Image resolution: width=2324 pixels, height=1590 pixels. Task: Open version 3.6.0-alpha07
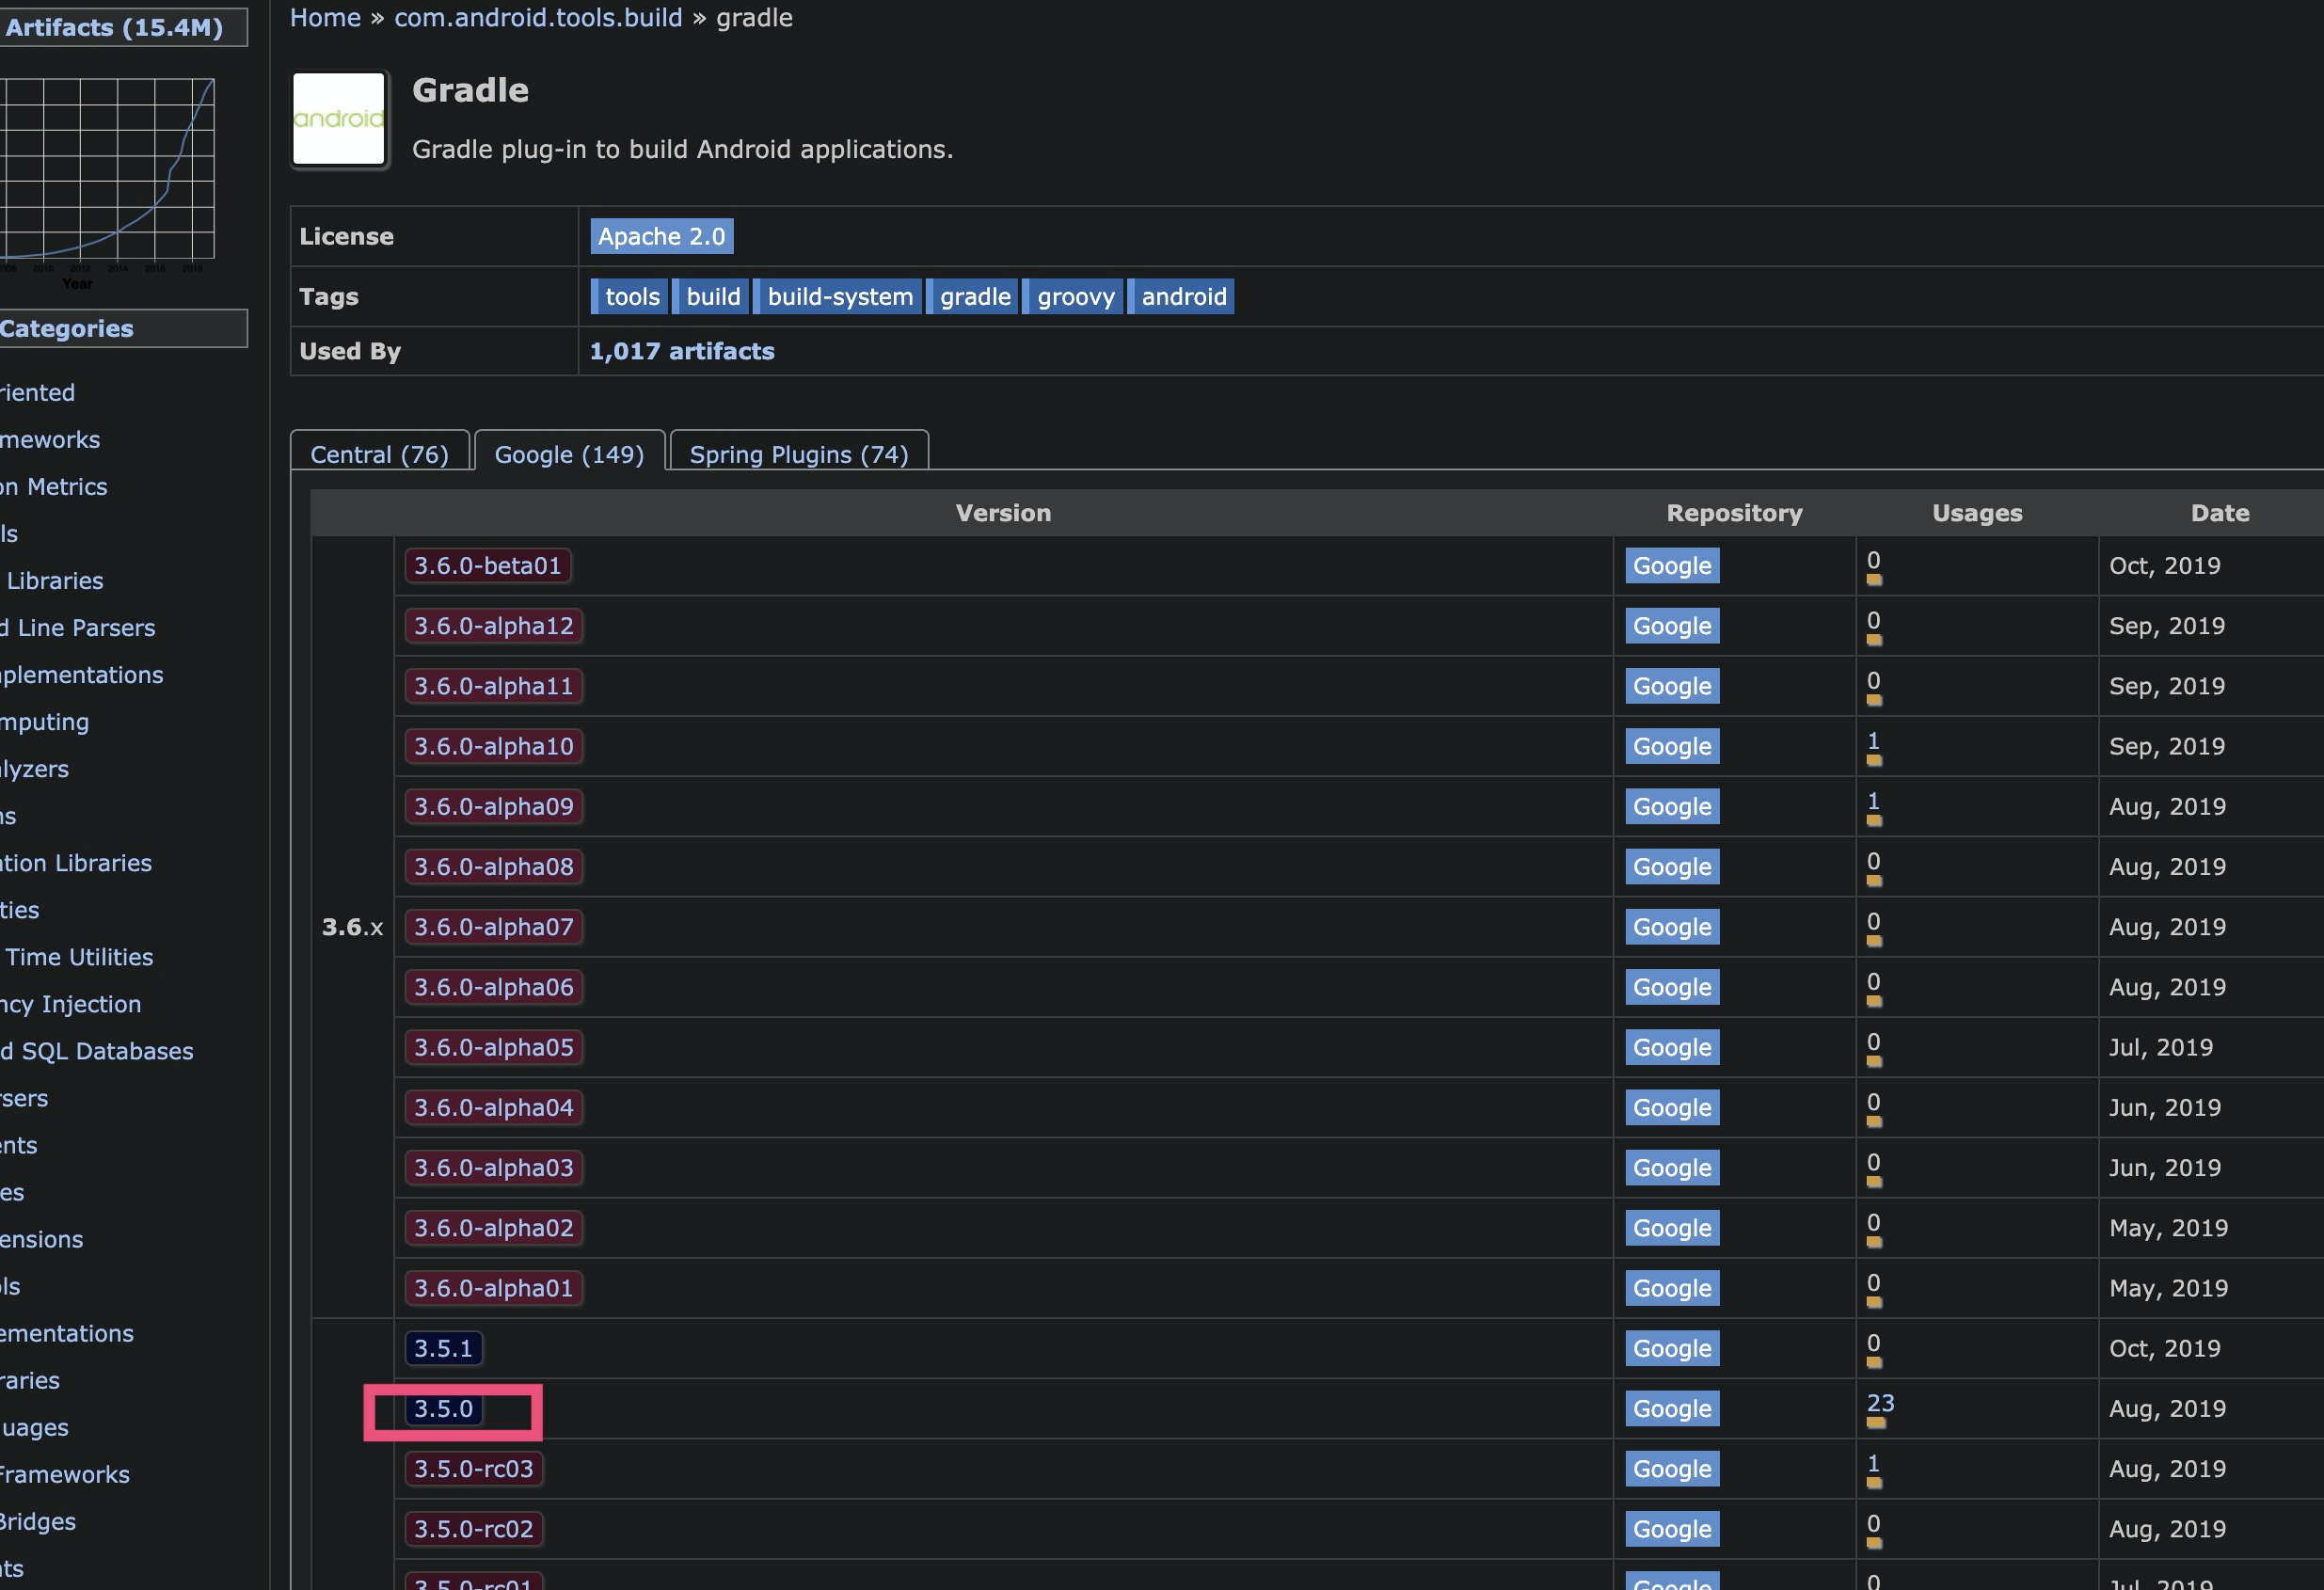point(493,927)
